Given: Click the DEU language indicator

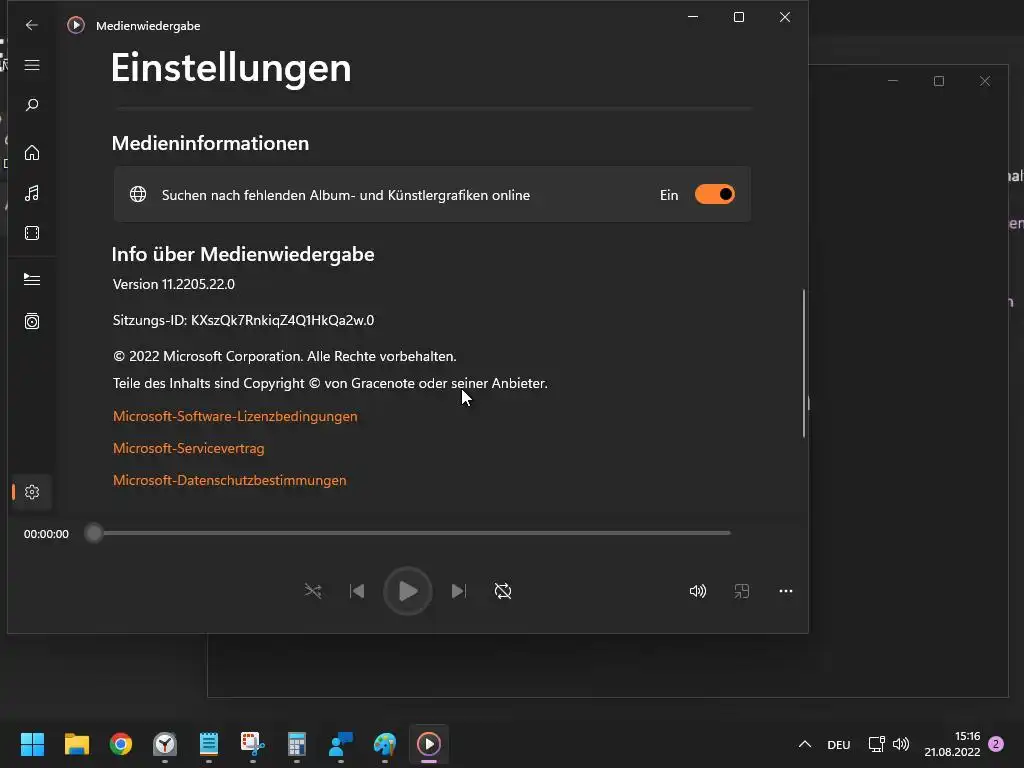Looking at the screenshot, I should pyautogui.click(x=839, y=744).
